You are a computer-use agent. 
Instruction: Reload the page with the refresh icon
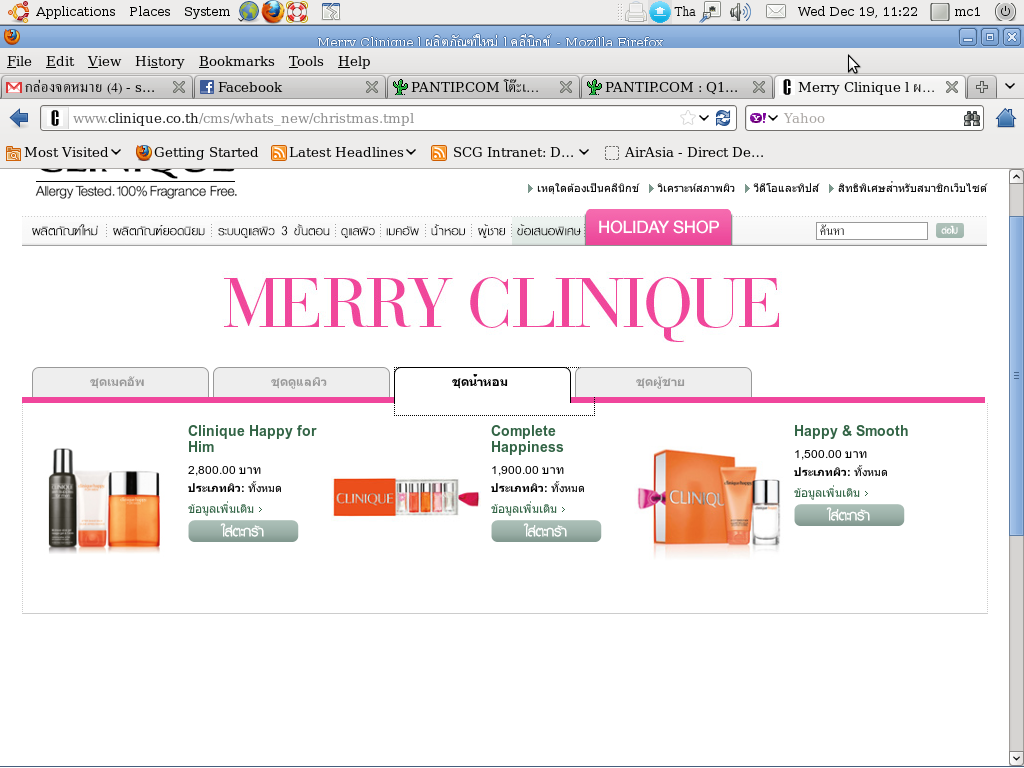(723, 118)
